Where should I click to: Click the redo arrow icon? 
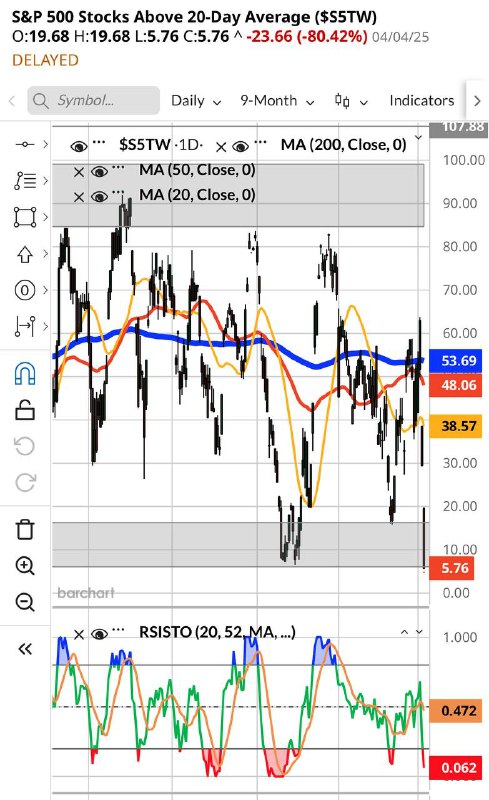coord(25,482)
